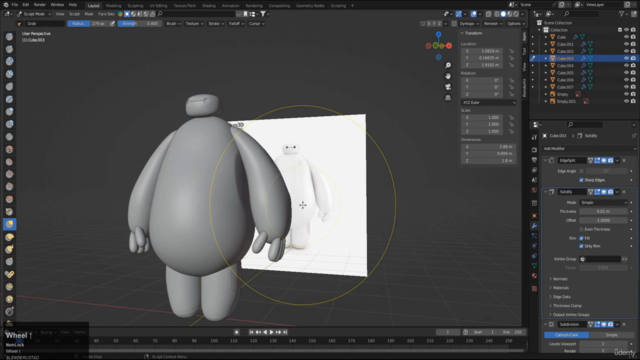This screenshot has width=640, height=360.
Task: Toggle Even Thickness checkbox
Action: coord(581,229)
